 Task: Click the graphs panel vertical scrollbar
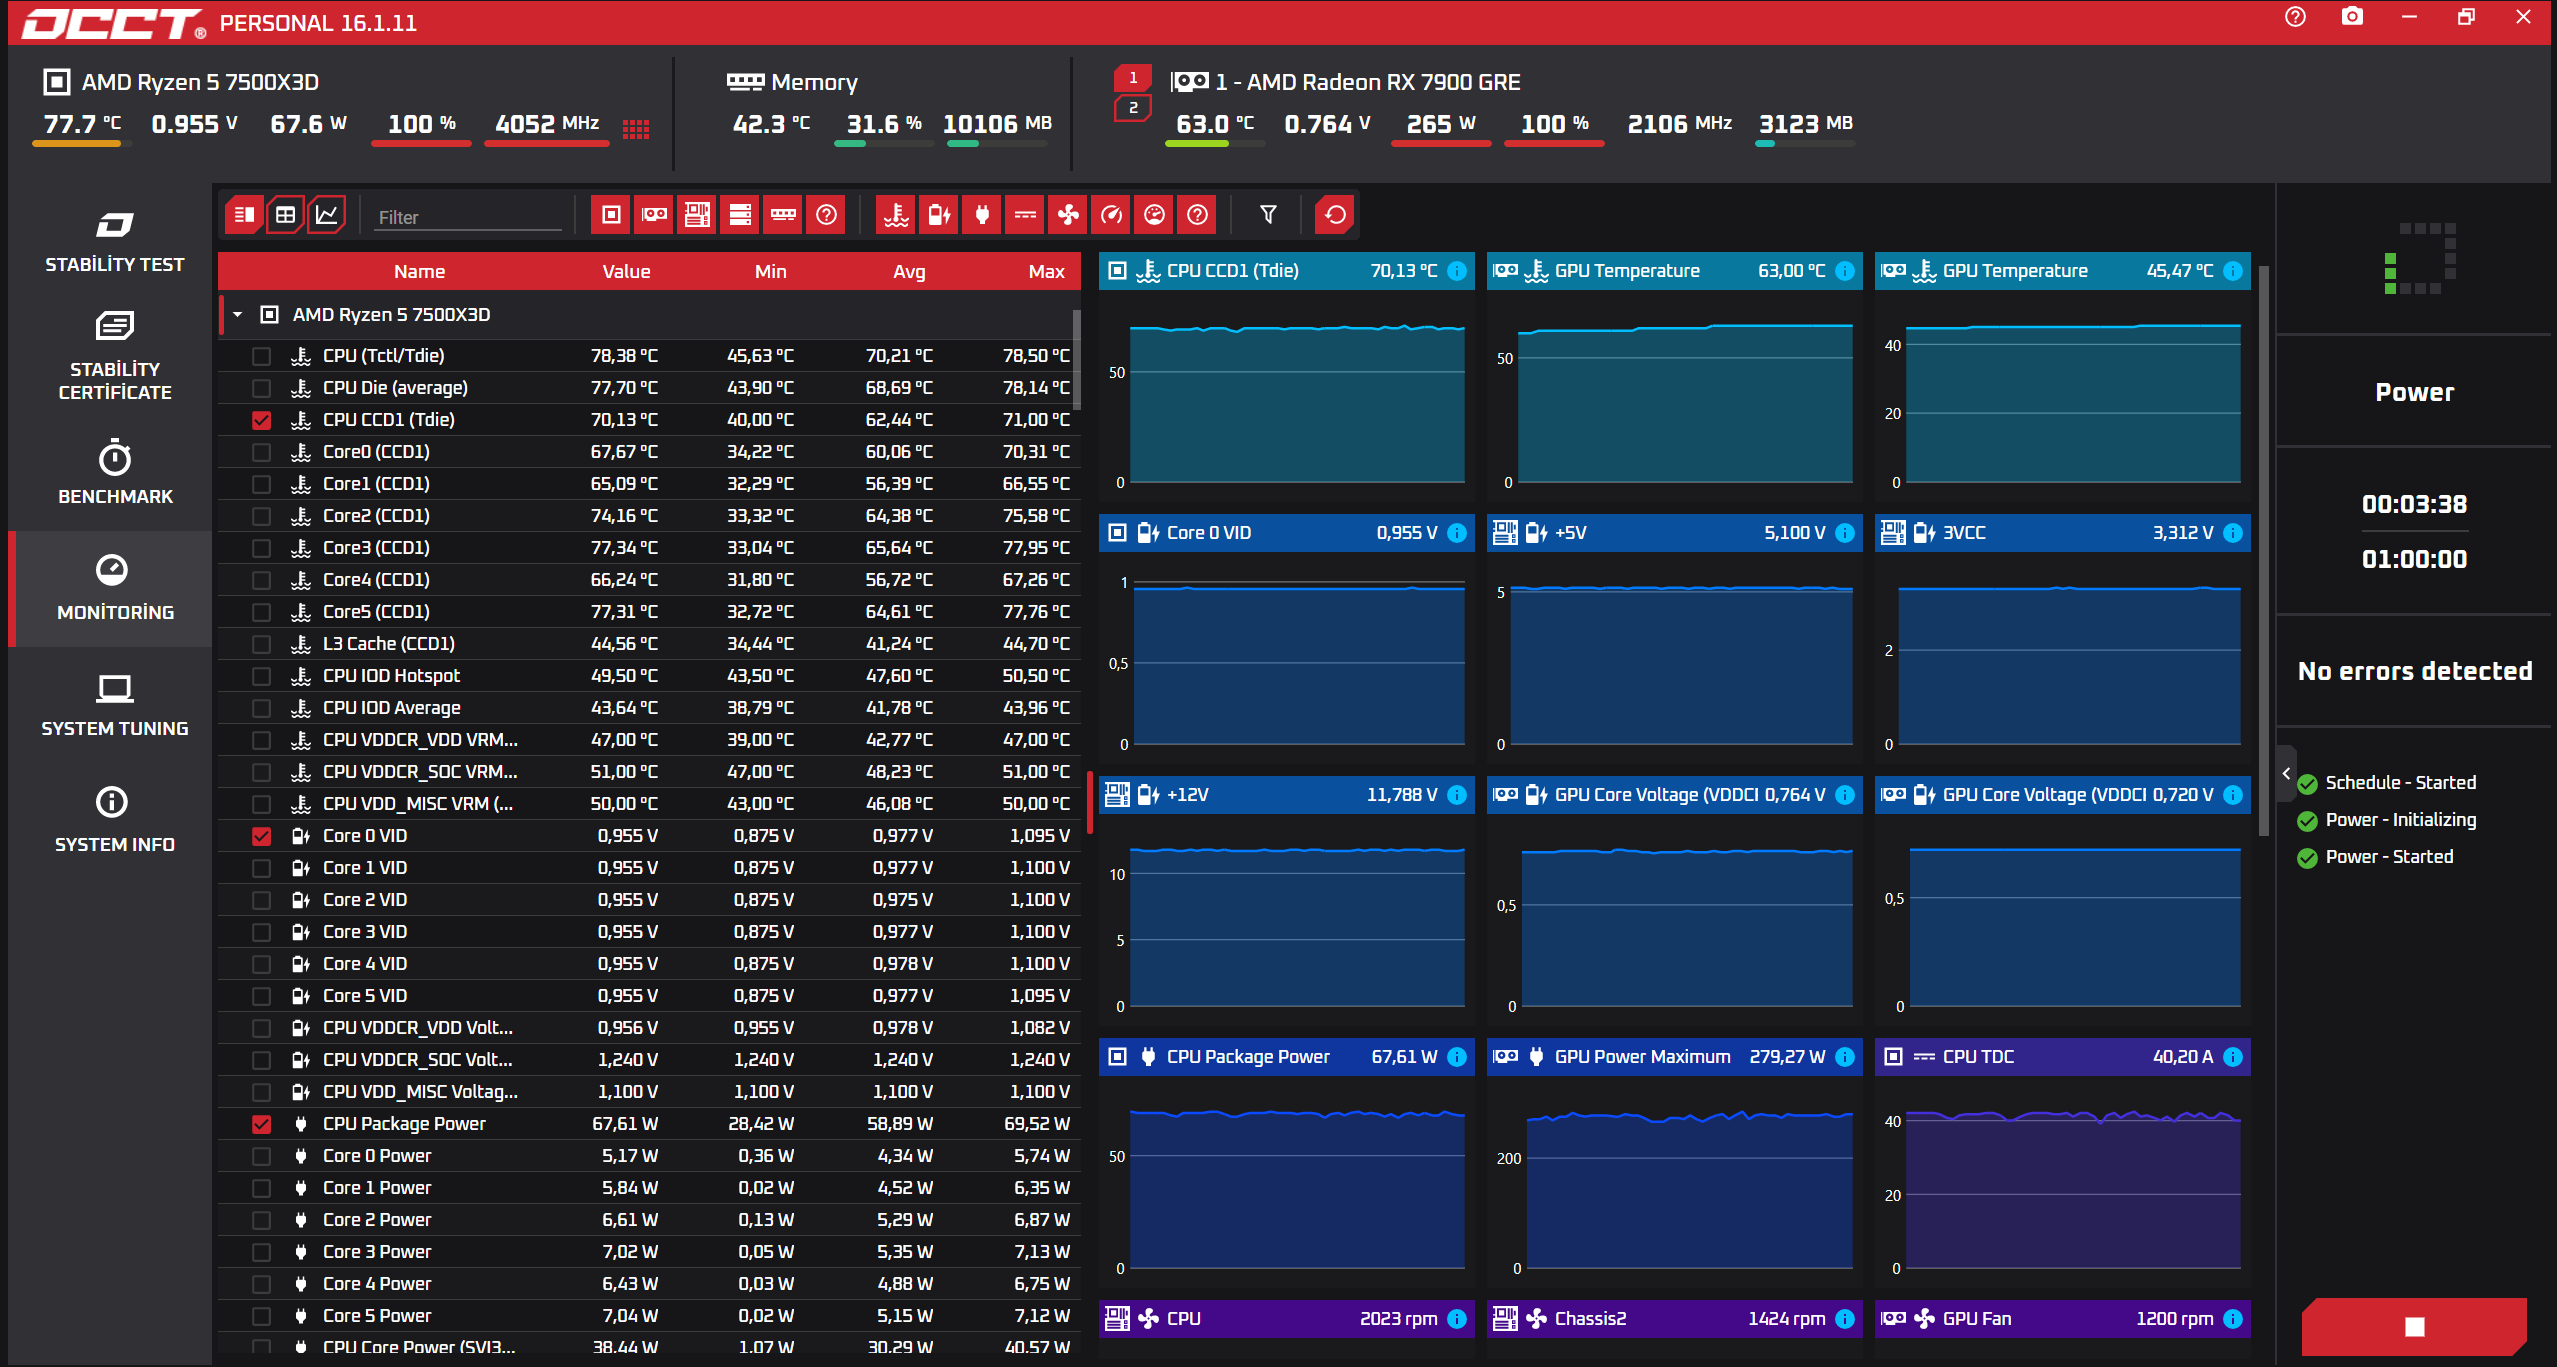pos(2263,550)
